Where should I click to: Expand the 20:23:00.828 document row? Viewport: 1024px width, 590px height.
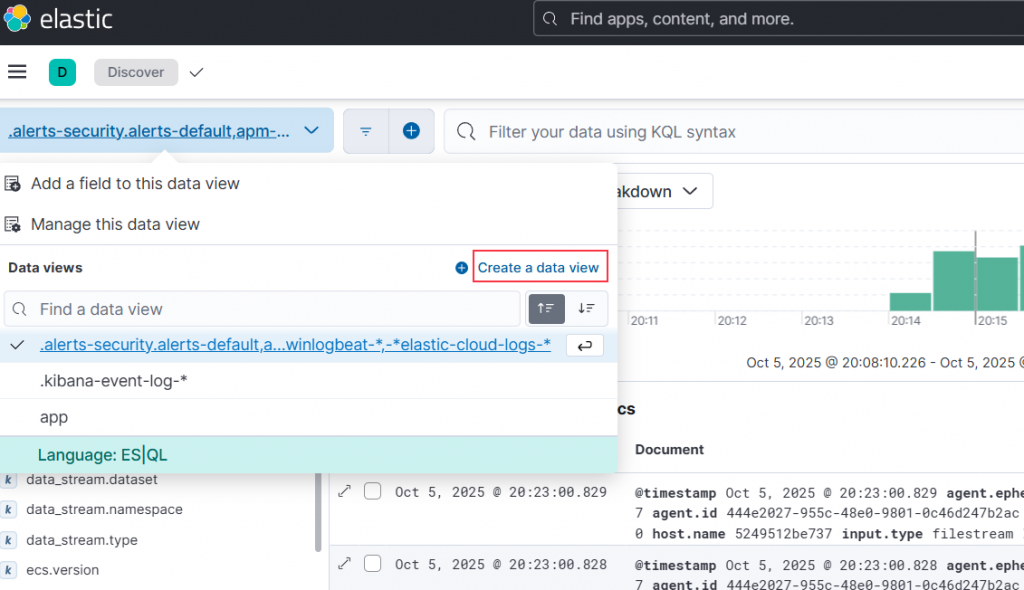[x=345, y=563]
